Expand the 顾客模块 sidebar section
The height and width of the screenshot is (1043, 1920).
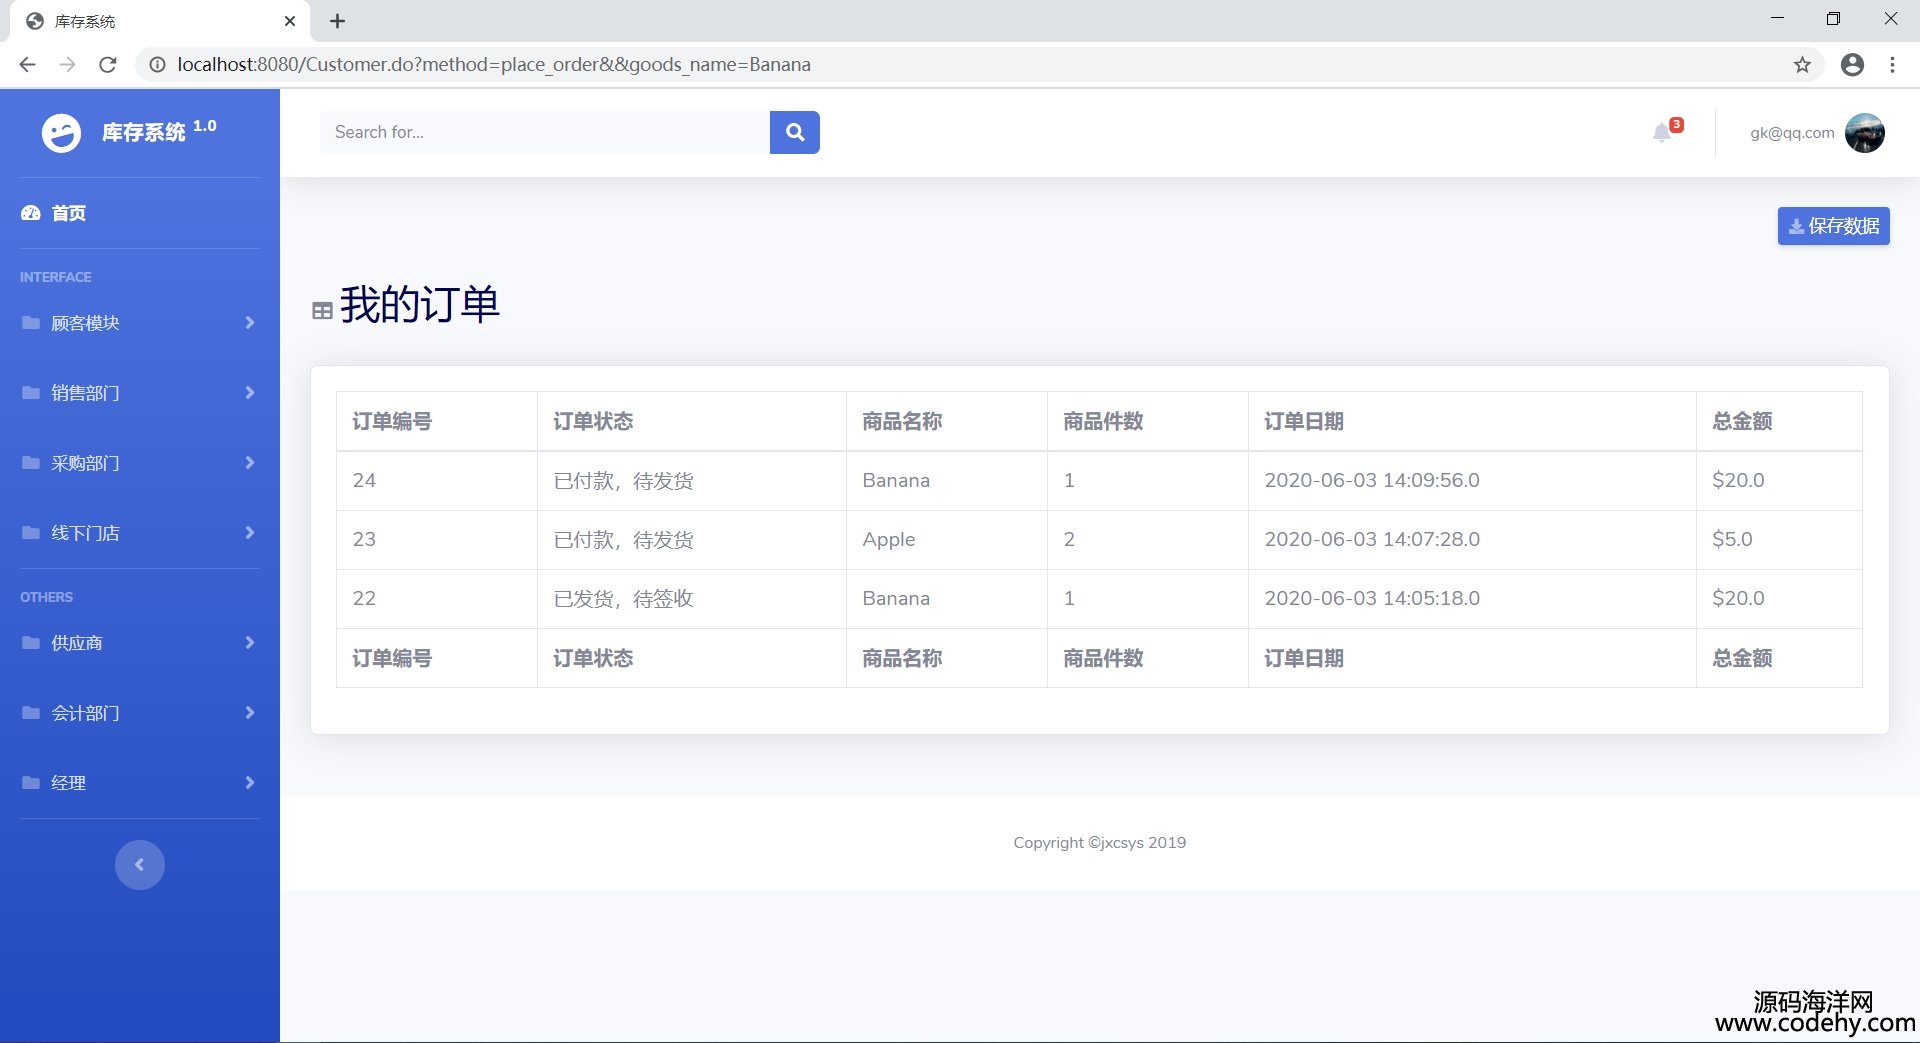click(x=139, y=323)
